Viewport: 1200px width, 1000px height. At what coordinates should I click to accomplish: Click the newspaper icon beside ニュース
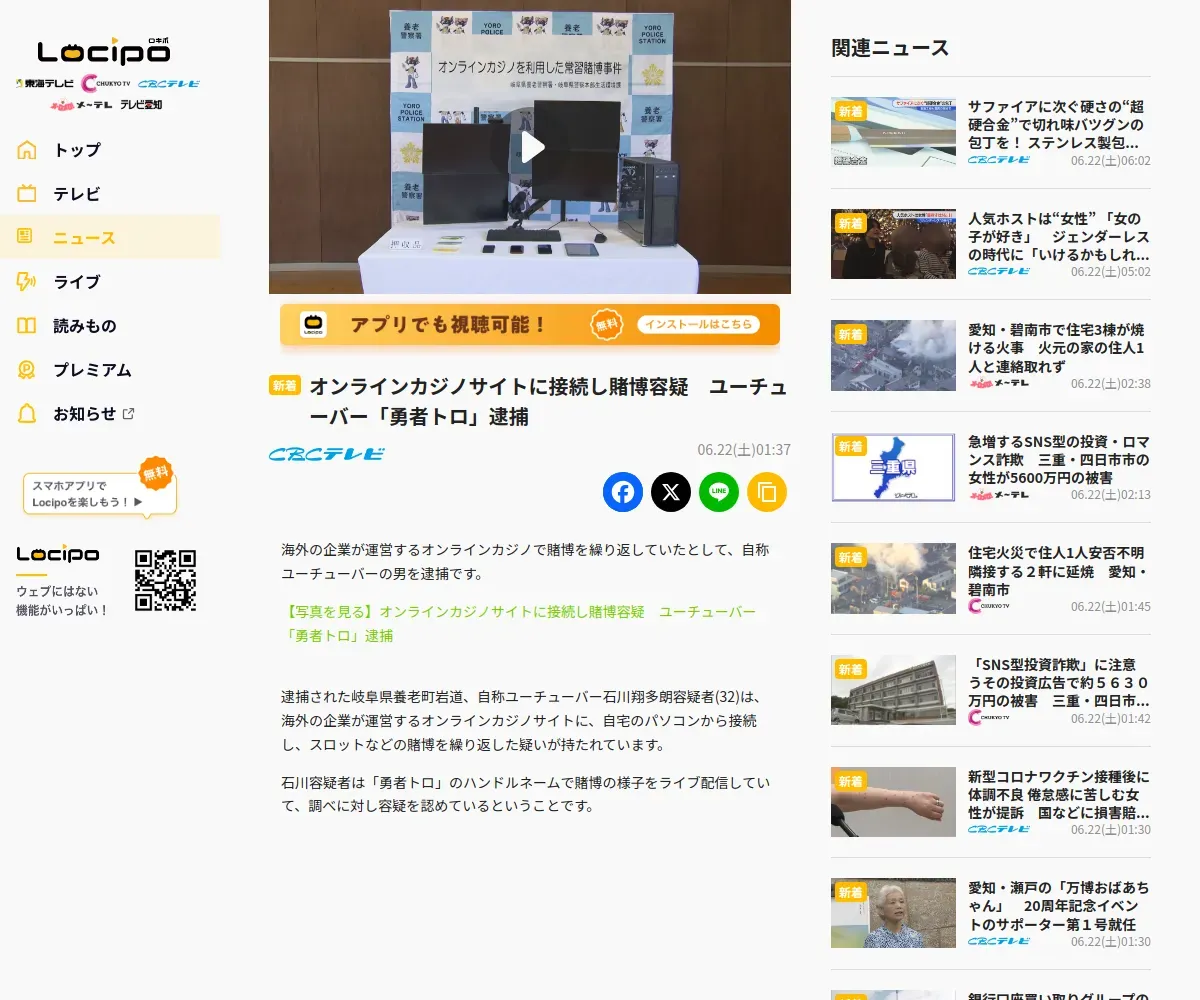(x=25, y=237)
